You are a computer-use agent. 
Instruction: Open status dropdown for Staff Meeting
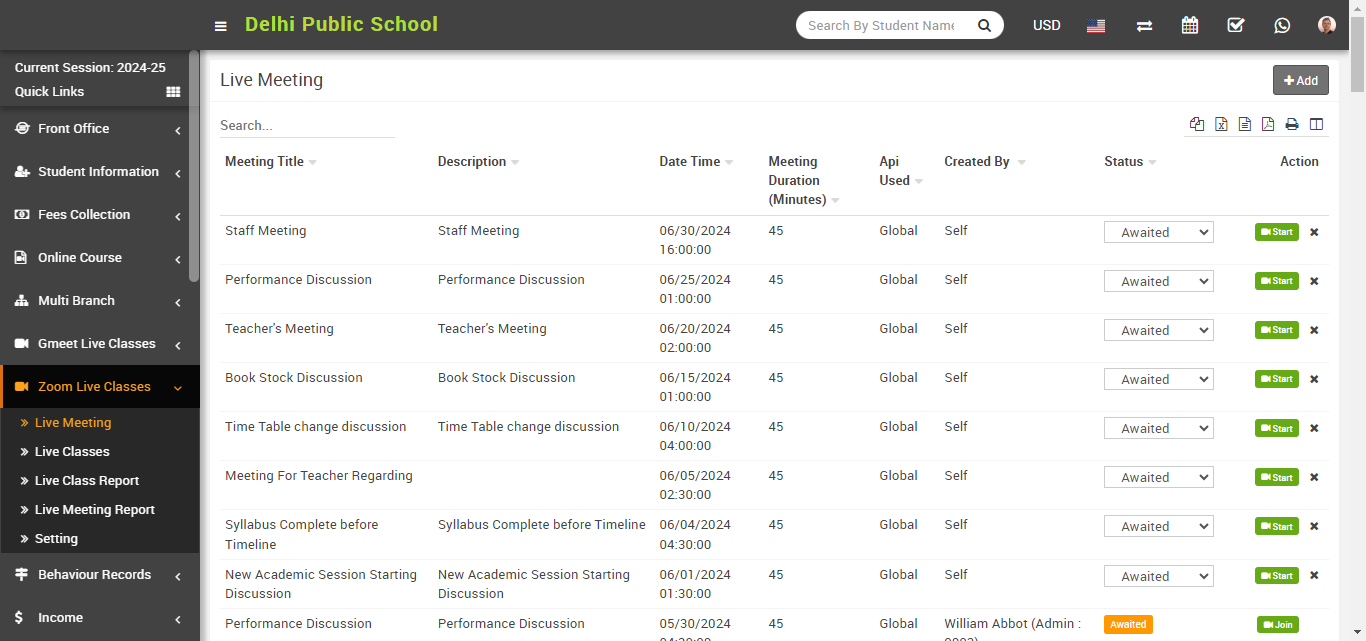(1158, 232)
